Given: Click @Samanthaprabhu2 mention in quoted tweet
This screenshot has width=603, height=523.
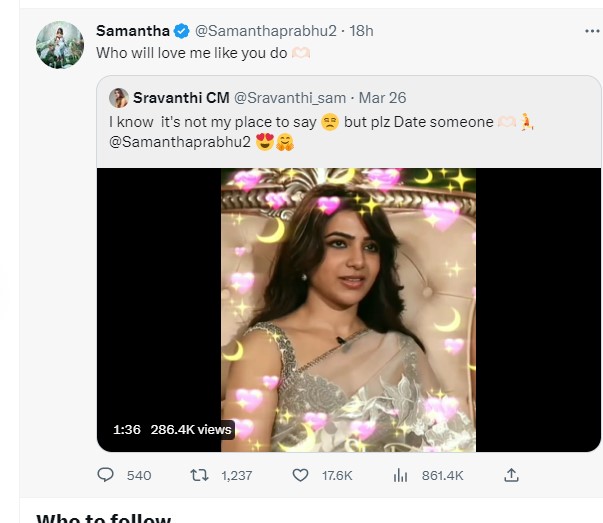Looking at the screenshot, I should click(x=169, y=143).
